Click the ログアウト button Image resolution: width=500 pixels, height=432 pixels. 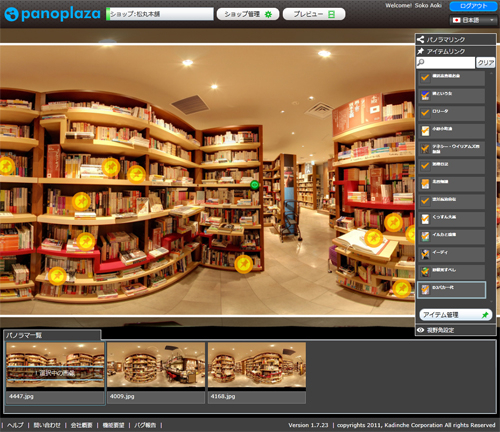(473, 6)
